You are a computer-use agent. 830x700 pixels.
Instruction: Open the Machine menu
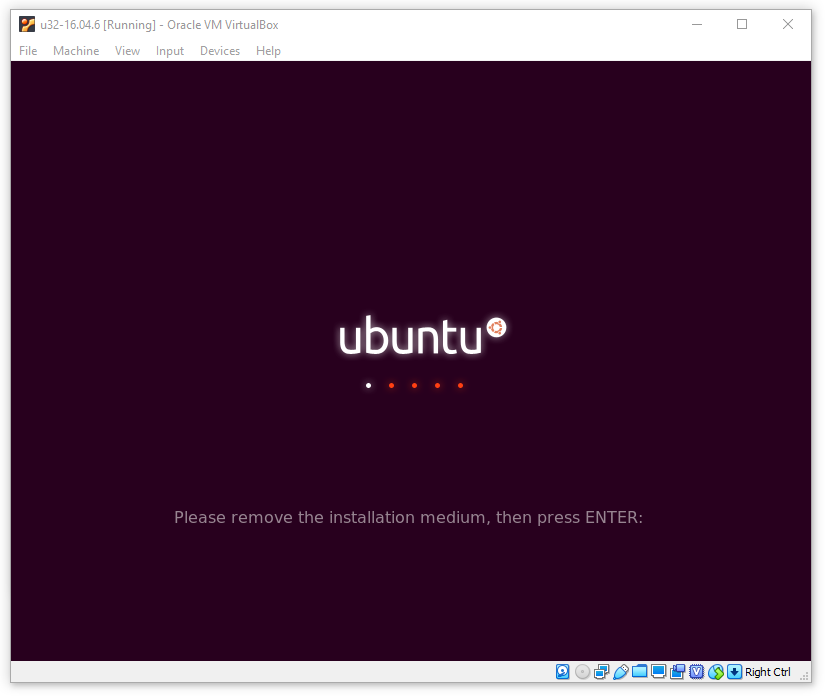76,51
